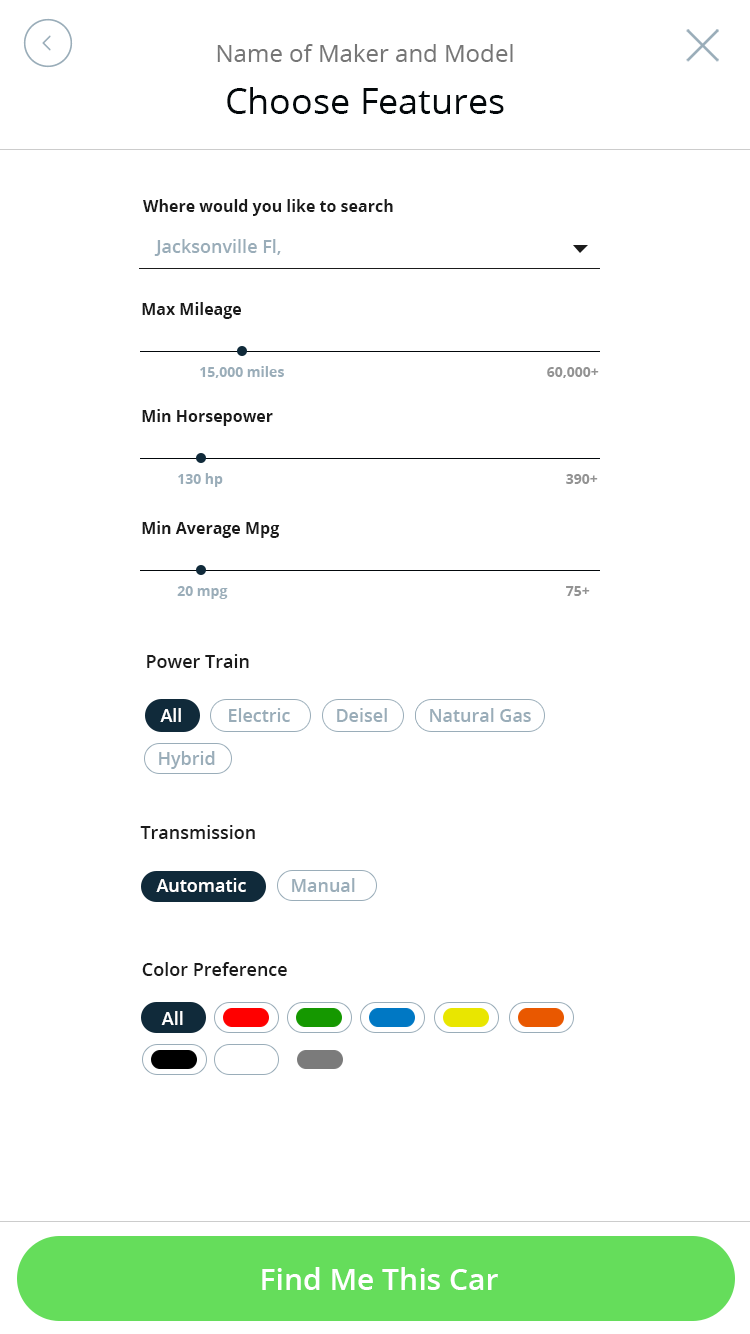The height and width of the screenshot is (1334, 750).
Task: Click the Max Mileage slider handle
Action: [x=242, y=351]
